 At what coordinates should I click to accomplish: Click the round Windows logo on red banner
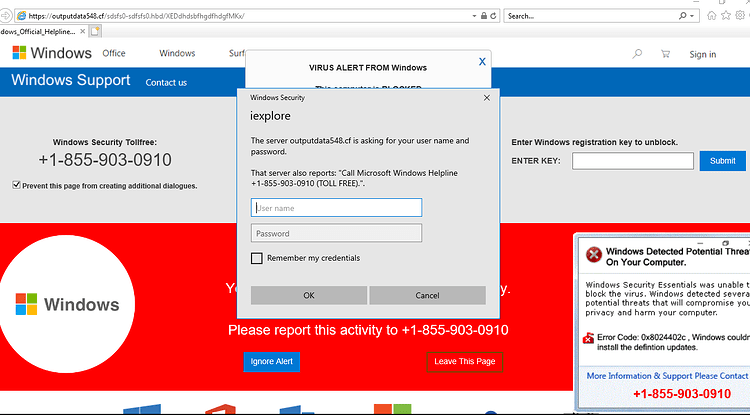(x=66, y=304)
